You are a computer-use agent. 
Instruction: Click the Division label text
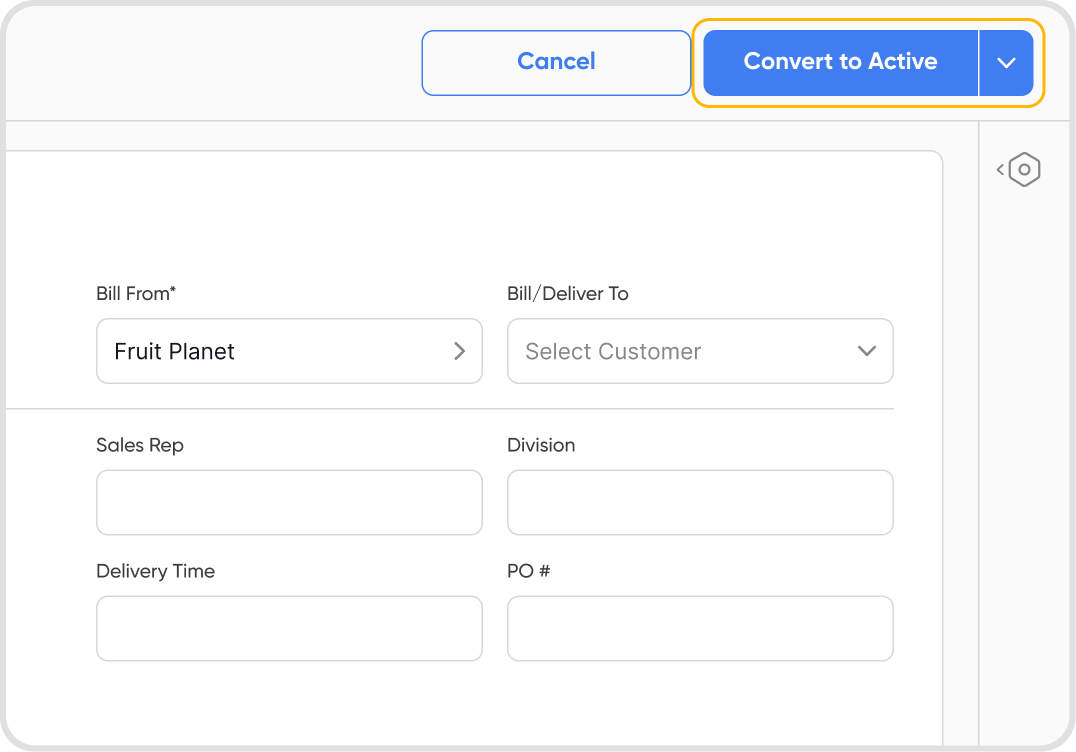pos(541,445)
